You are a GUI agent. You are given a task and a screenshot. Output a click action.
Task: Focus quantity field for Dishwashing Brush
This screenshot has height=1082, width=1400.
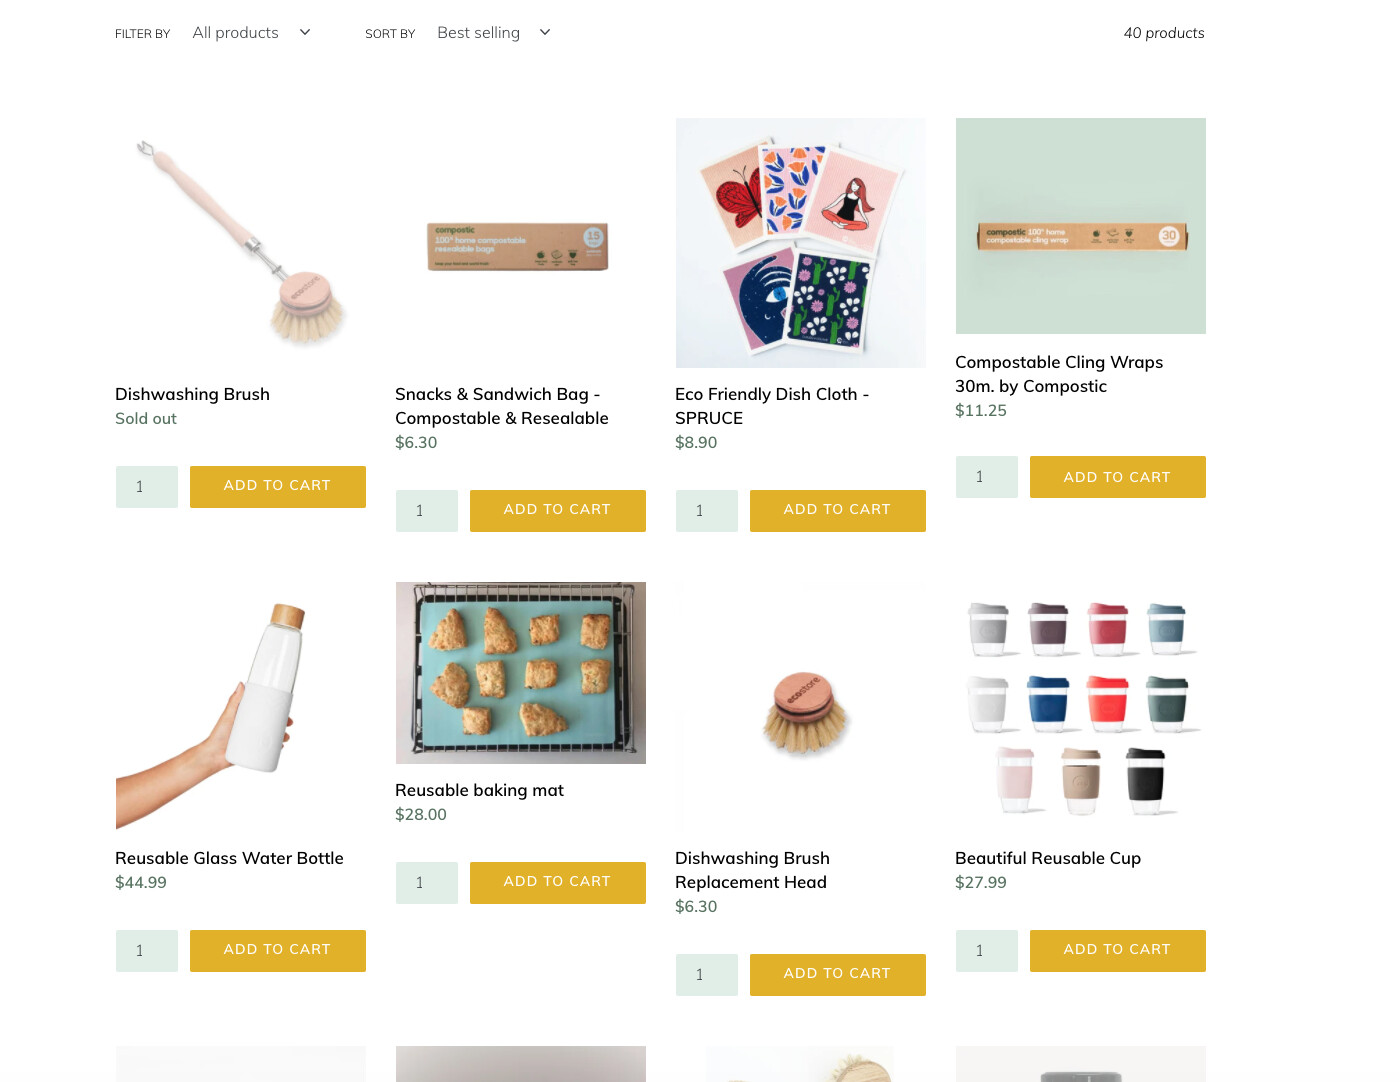[147, 487]
